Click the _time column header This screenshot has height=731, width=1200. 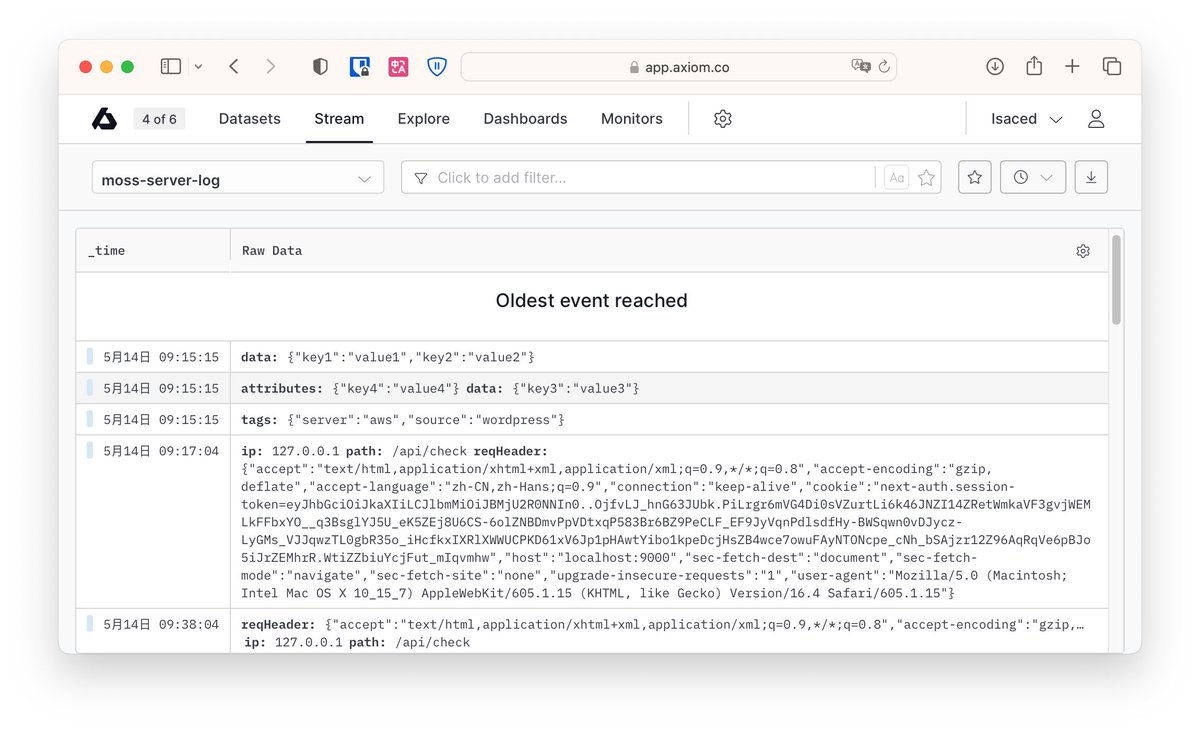click(153, 251)
